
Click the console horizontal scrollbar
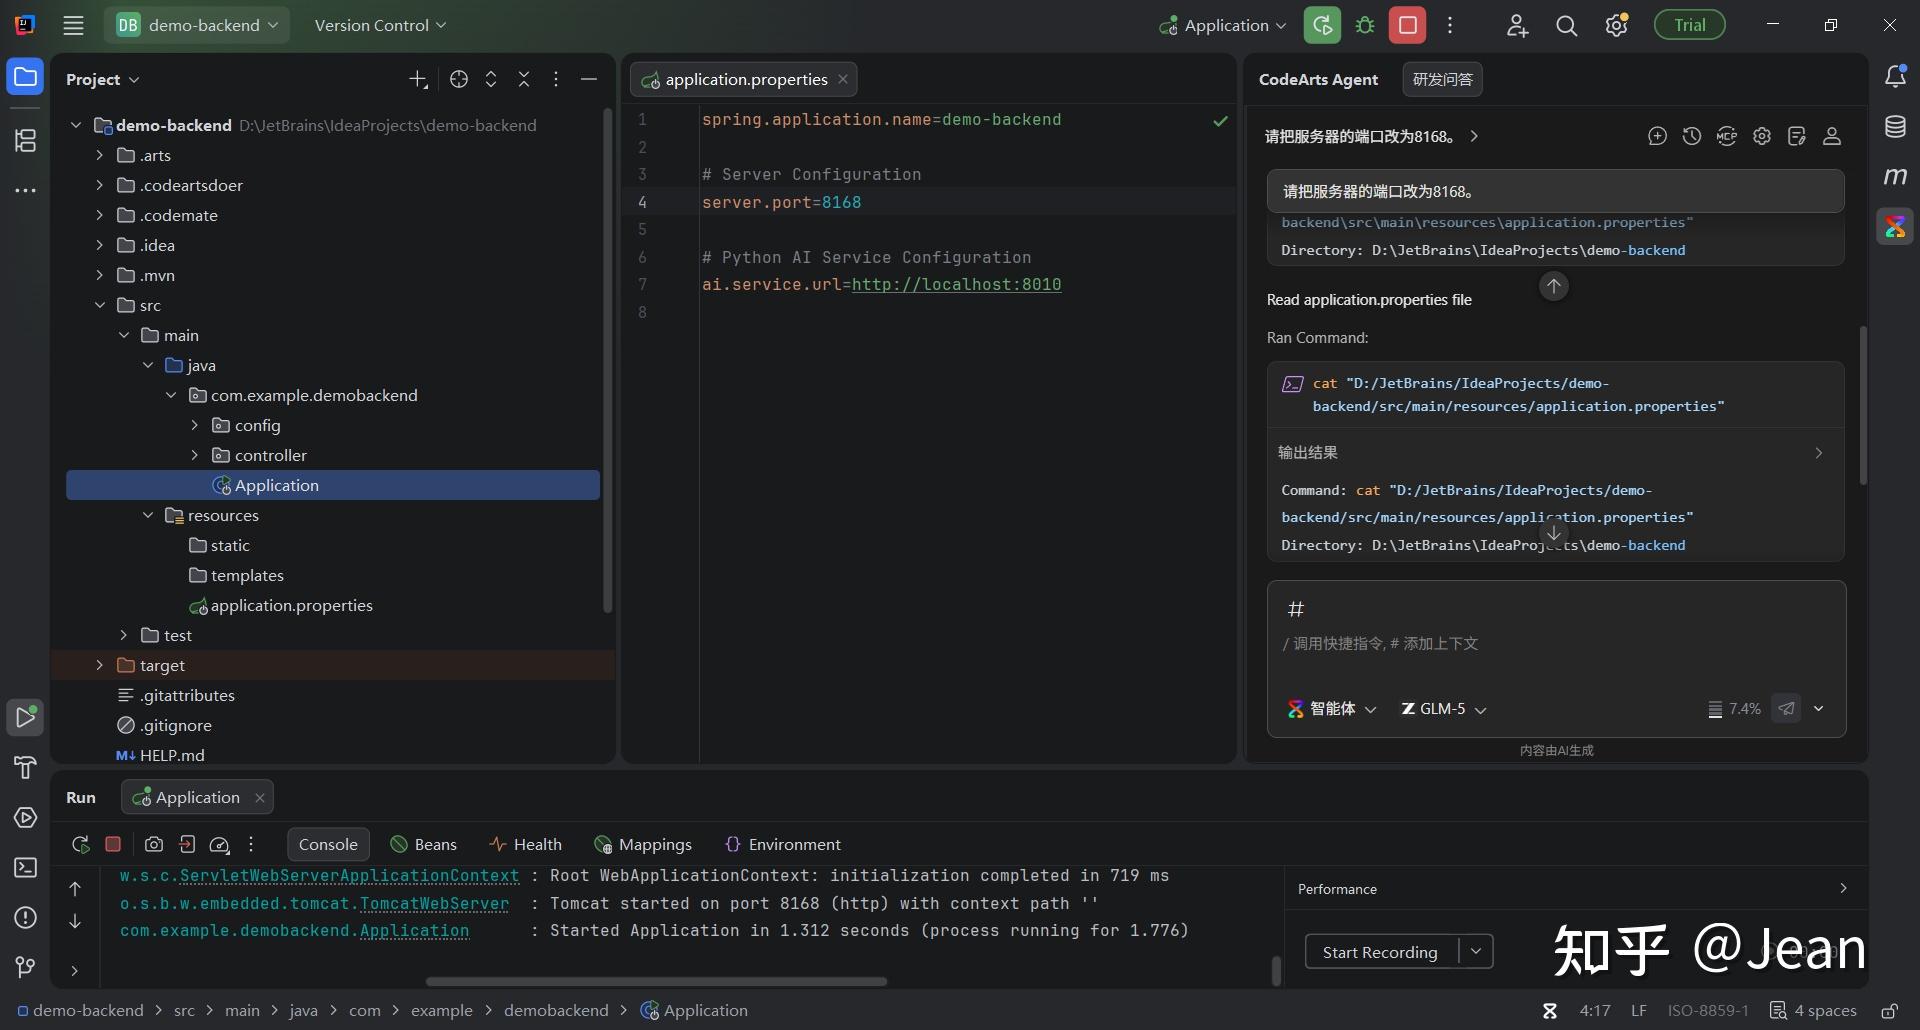656,981
